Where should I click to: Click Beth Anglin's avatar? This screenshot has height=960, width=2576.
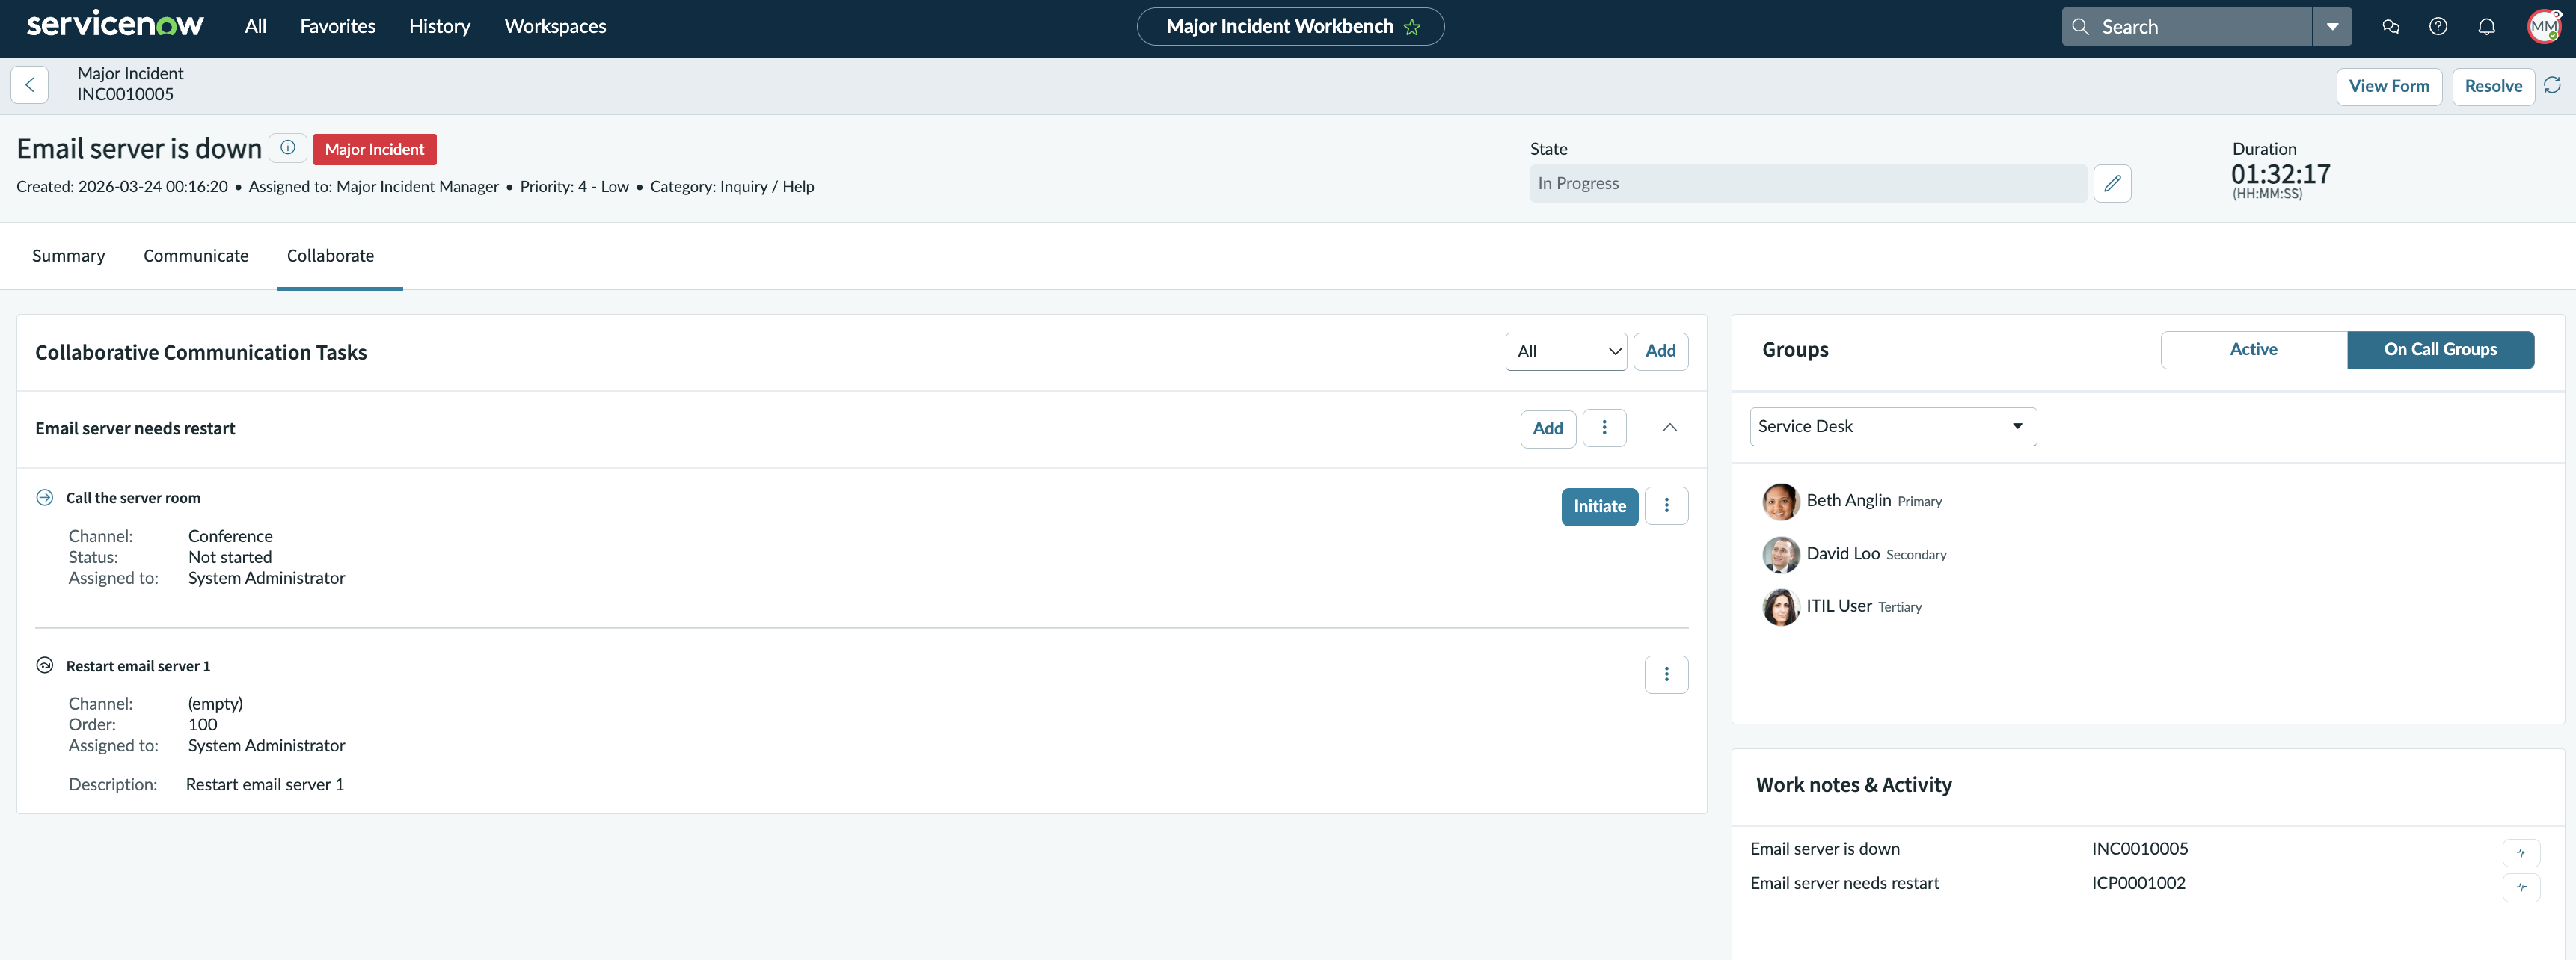[x=1781, y=502]
